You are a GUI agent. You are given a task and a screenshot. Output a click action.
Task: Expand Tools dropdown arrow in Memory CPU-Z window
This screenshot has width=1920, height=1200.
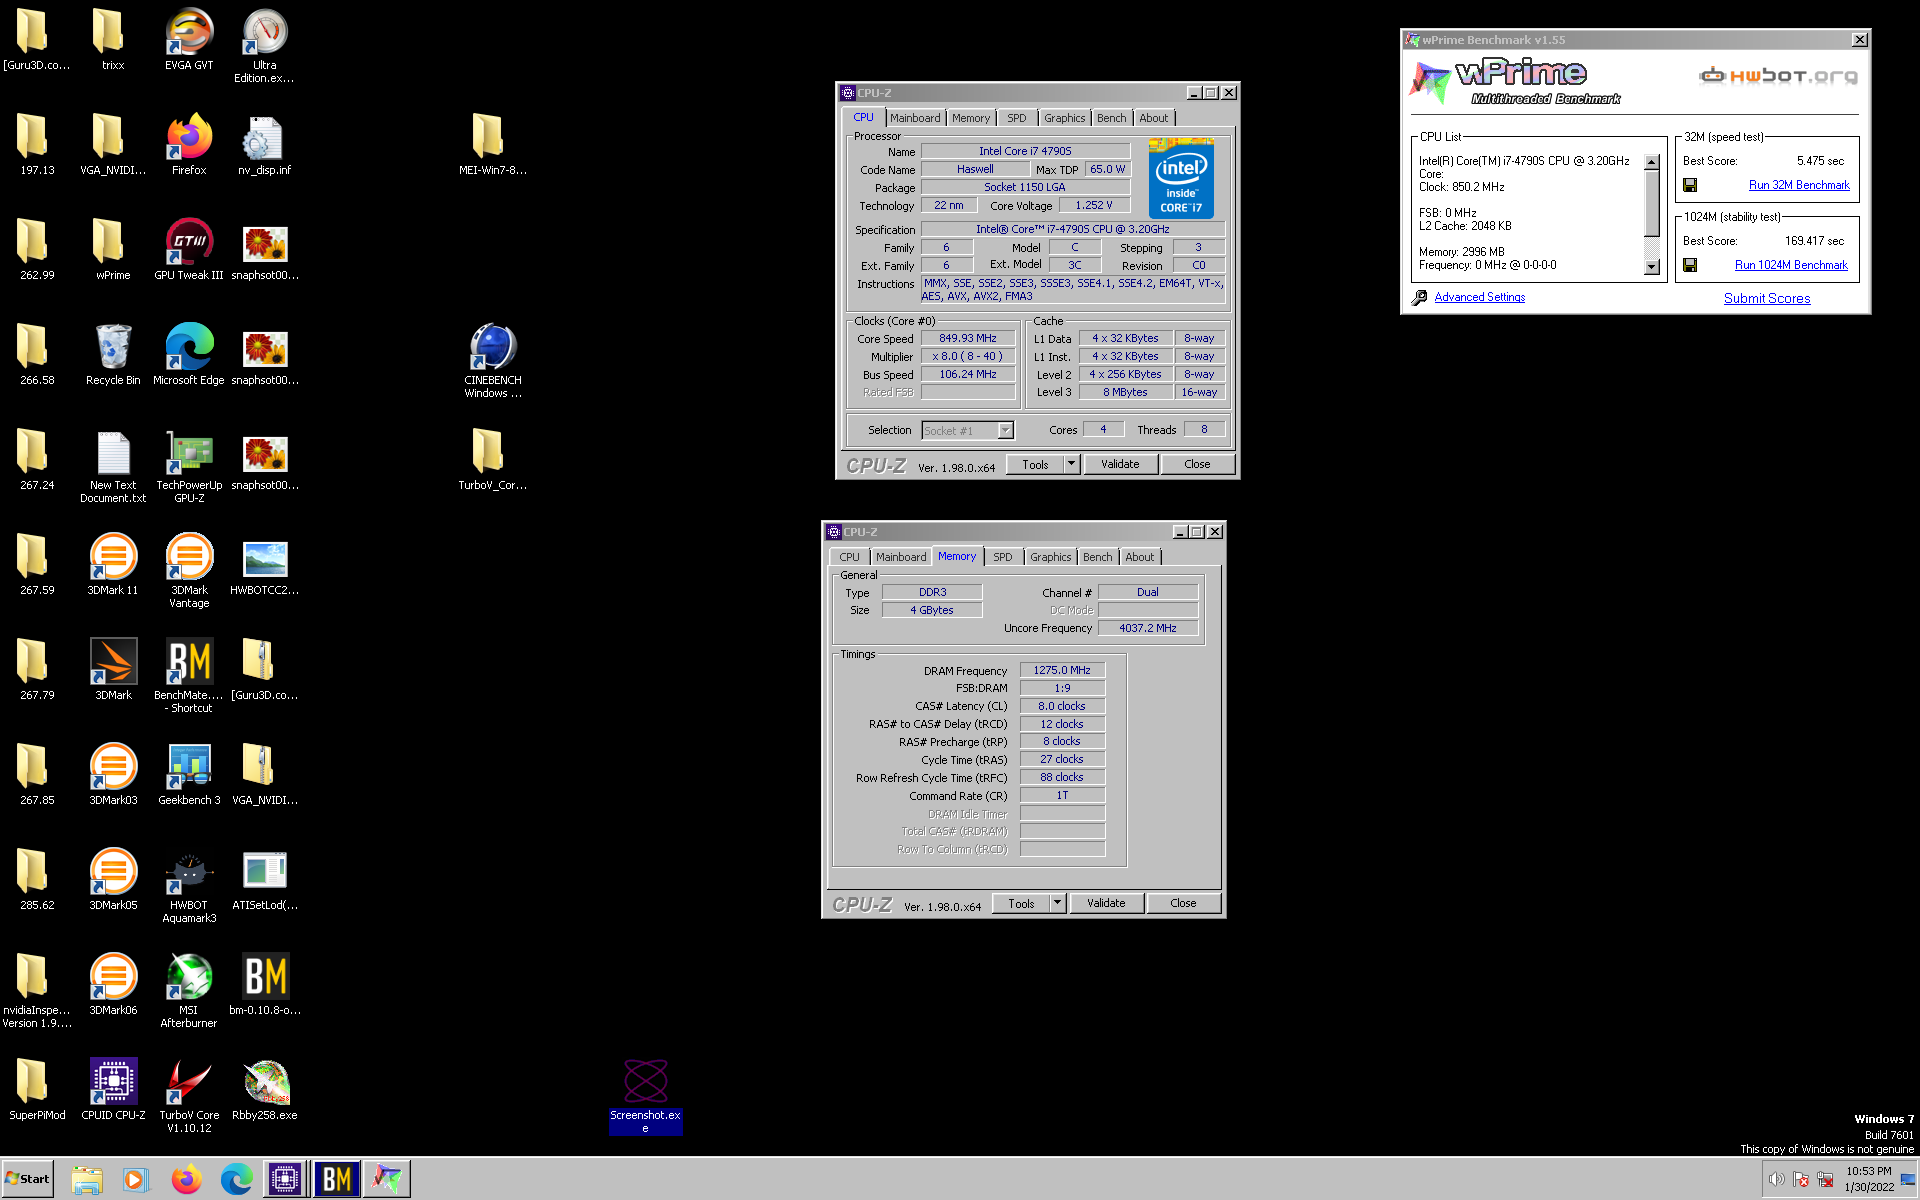click(1057, 903)
